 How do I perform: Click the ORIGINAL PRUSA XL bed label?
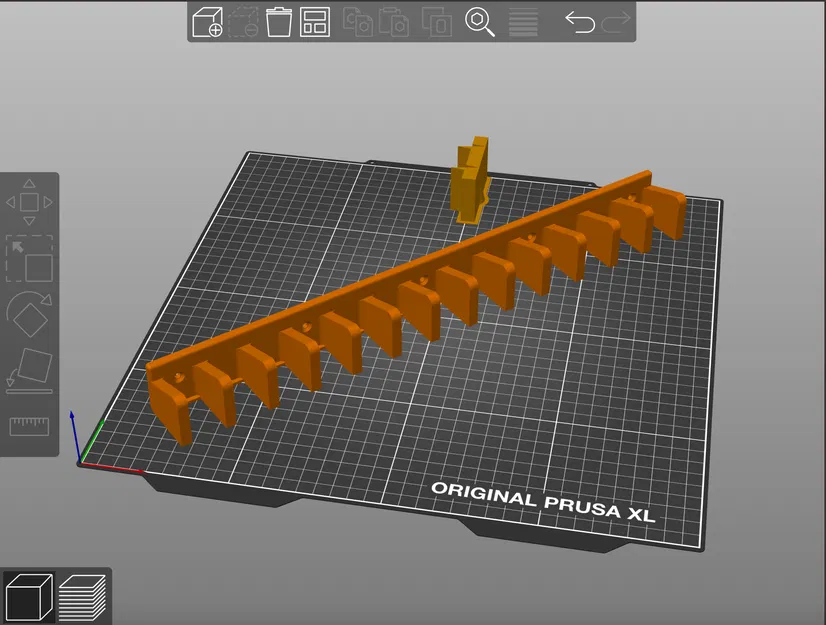coord(543,502)
